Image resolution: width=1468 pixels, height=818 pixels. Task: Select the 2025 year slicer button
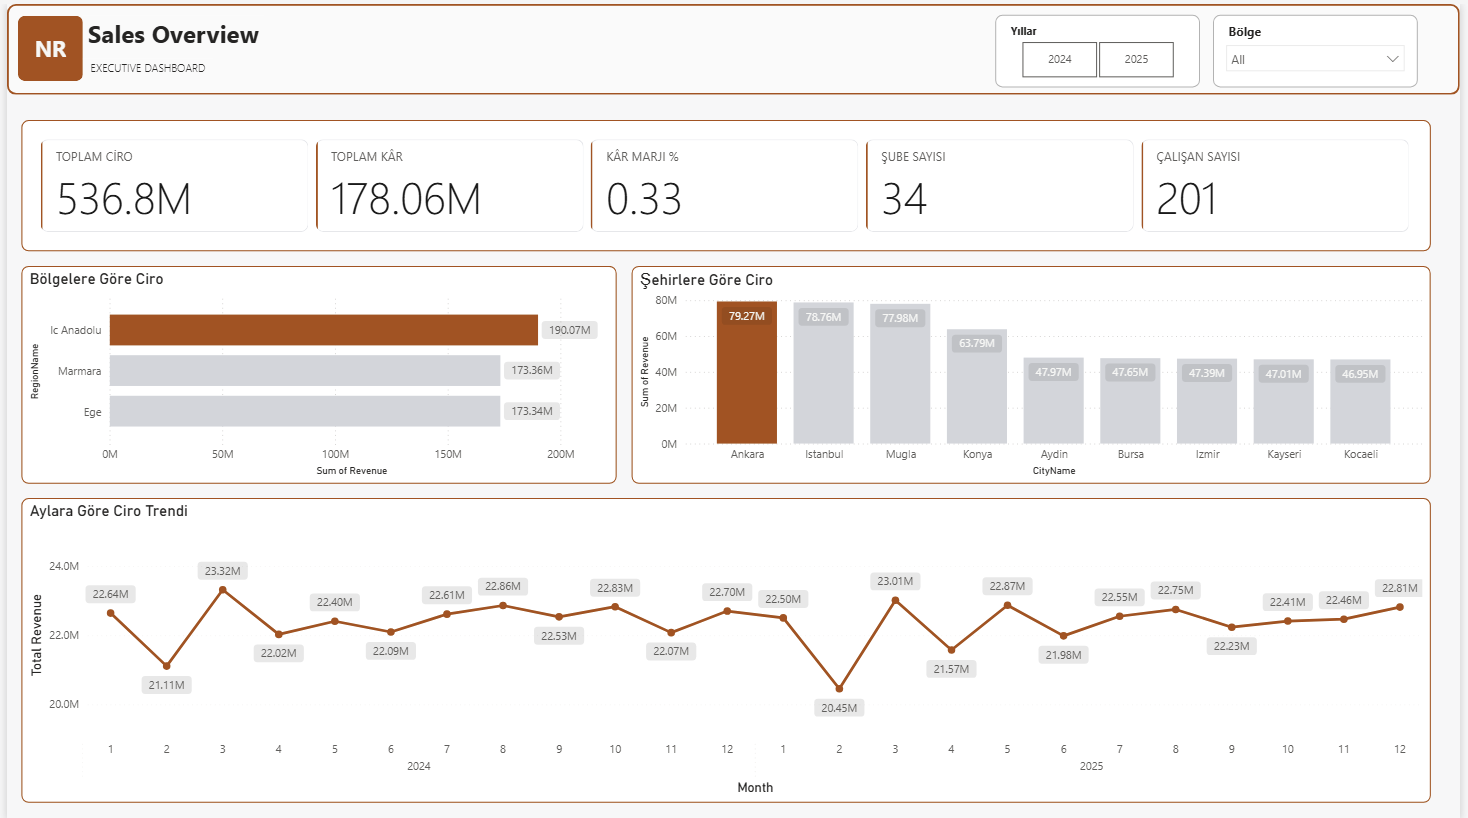pyautogui.click(x=1136, y=60)
